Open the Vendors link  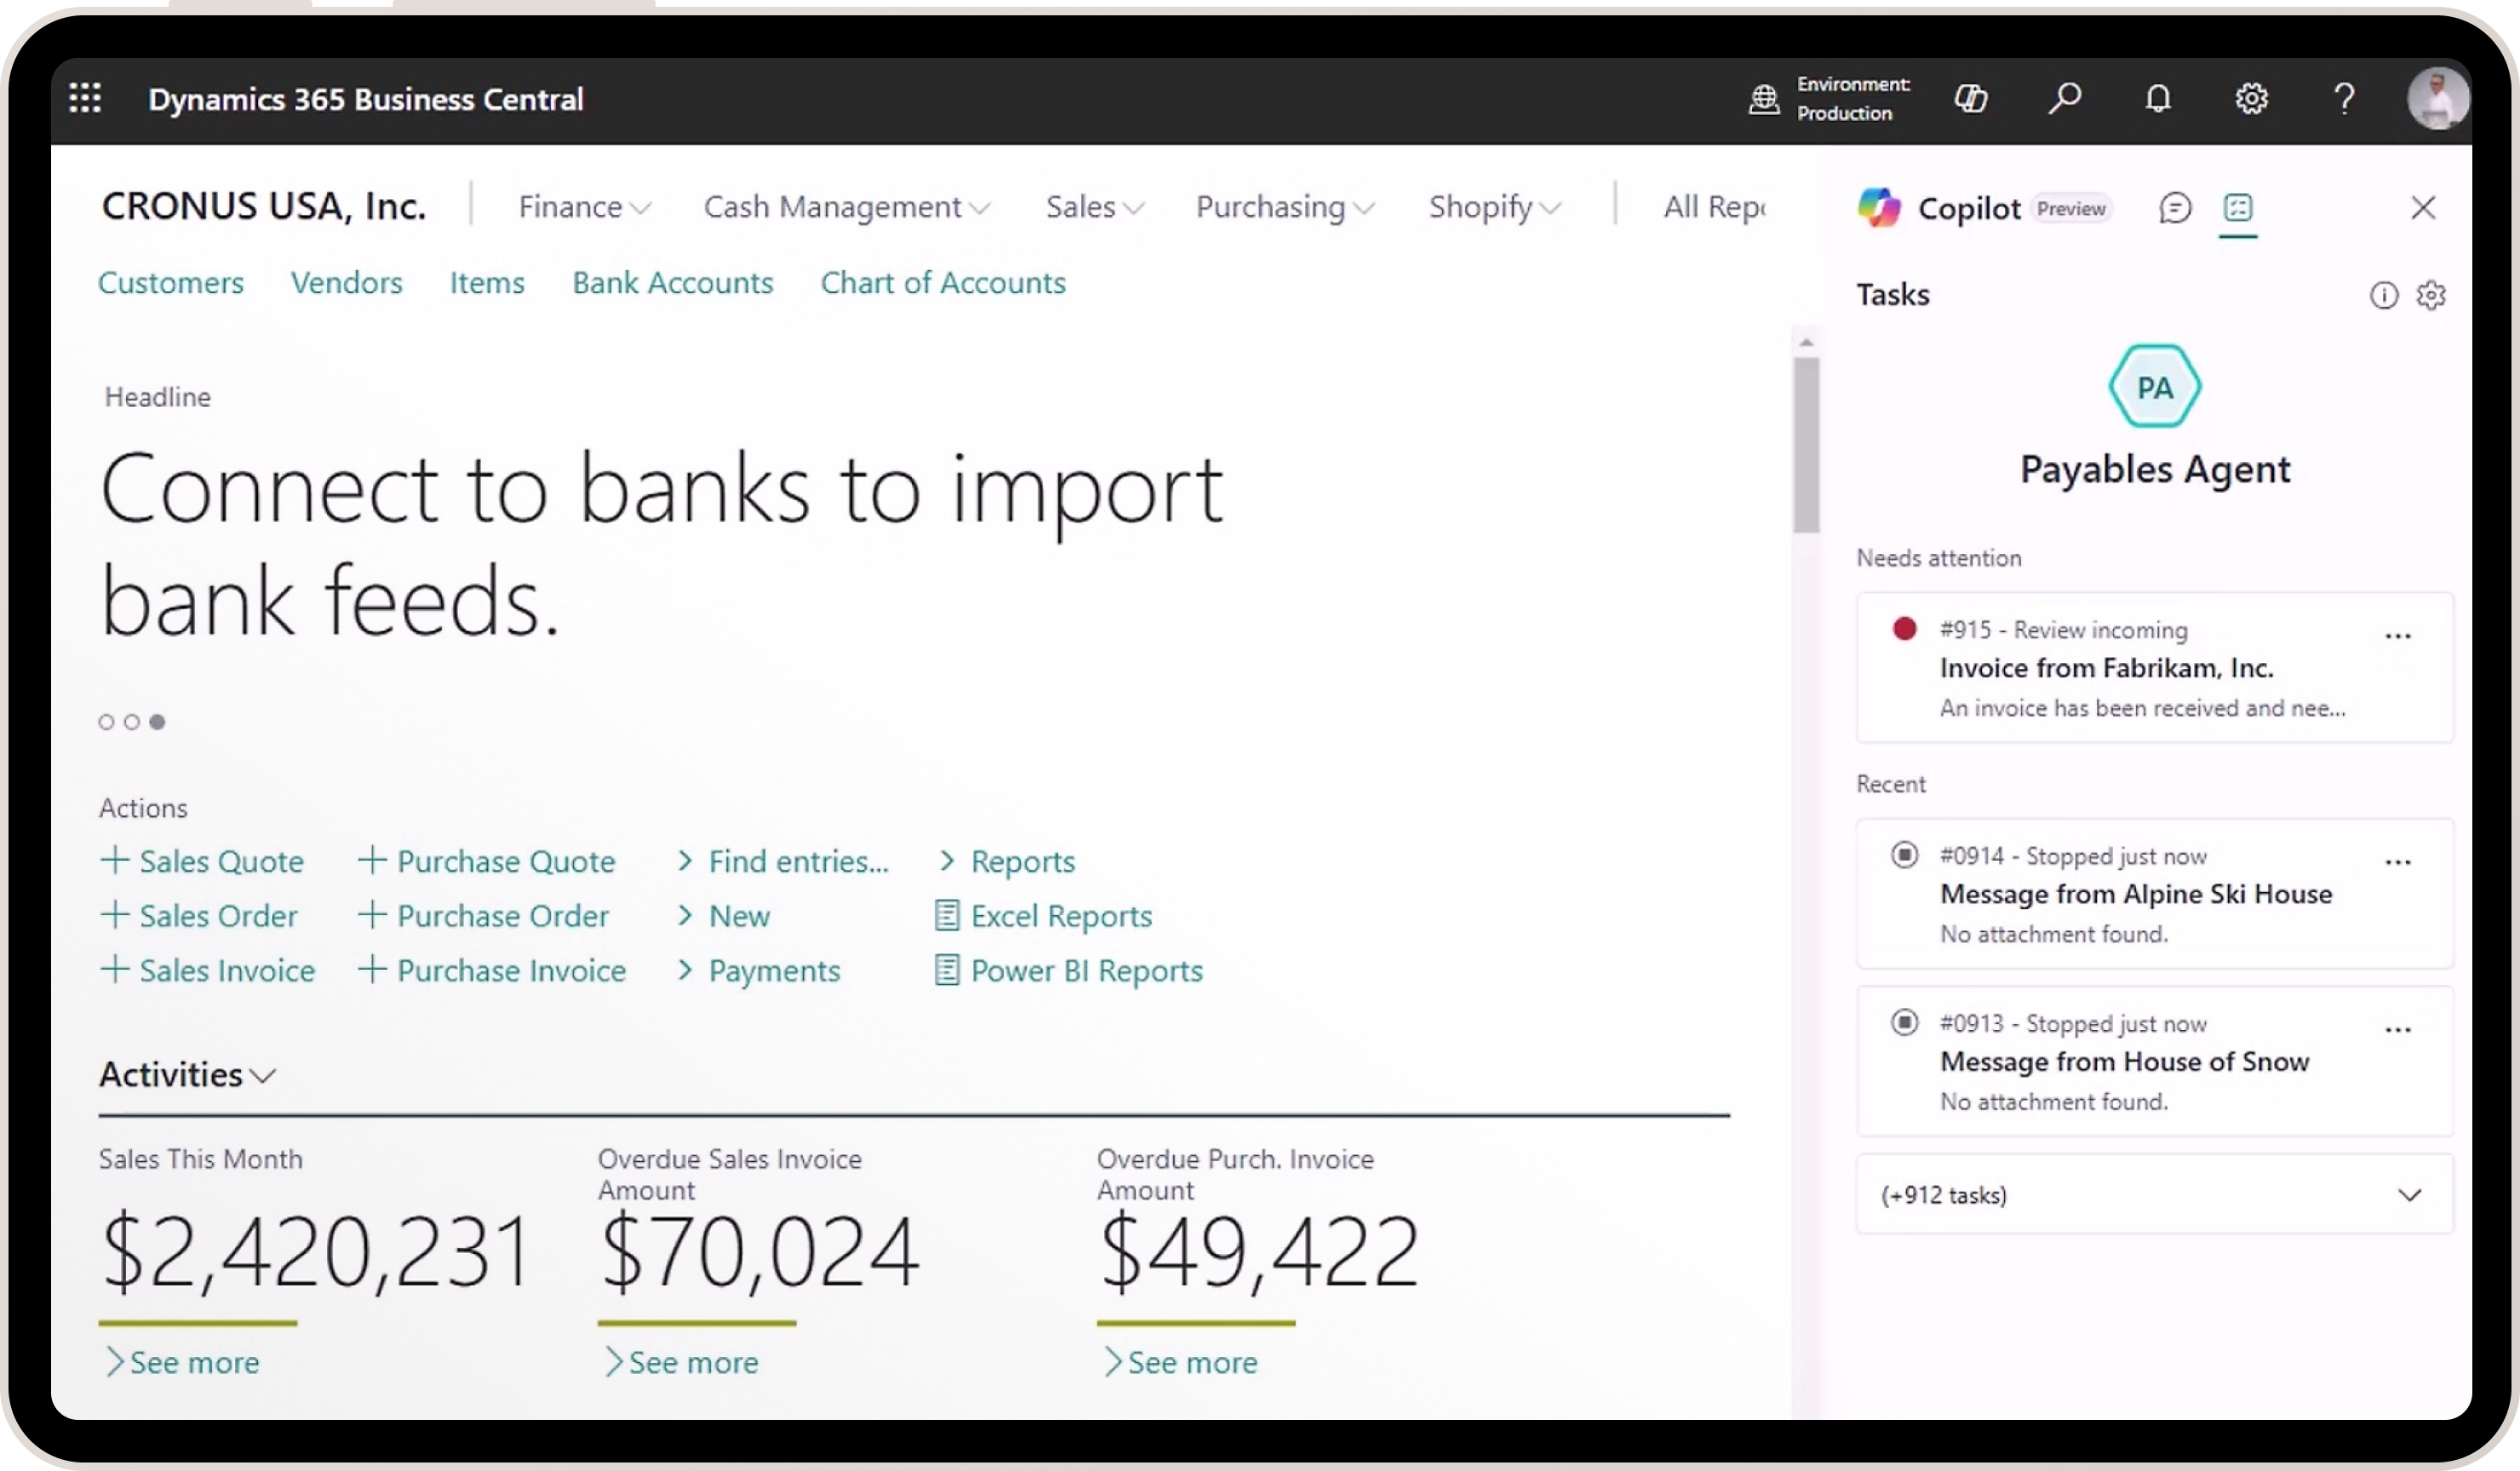346,283
